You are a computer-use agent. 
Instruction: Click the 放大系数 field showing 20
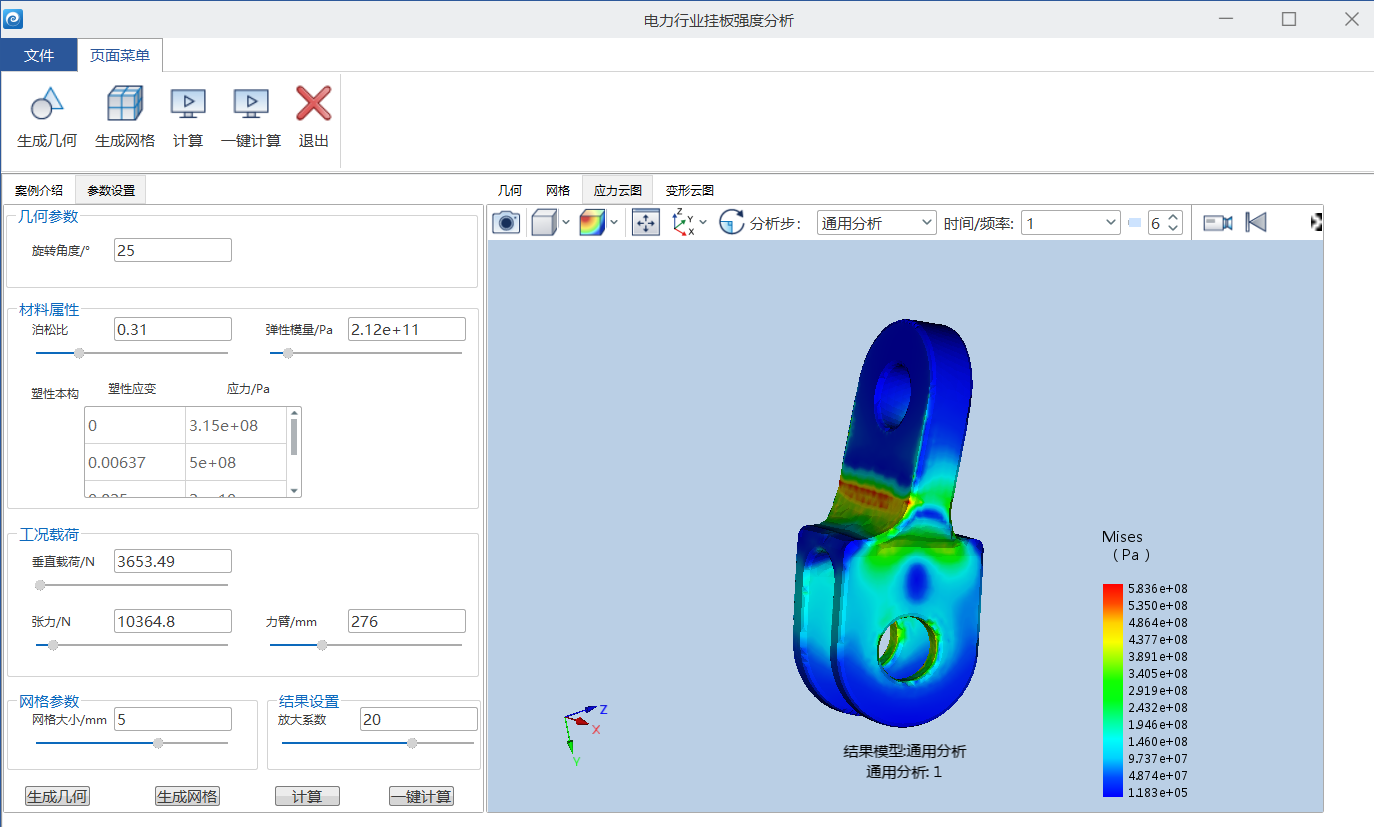(x=419, y=719)
